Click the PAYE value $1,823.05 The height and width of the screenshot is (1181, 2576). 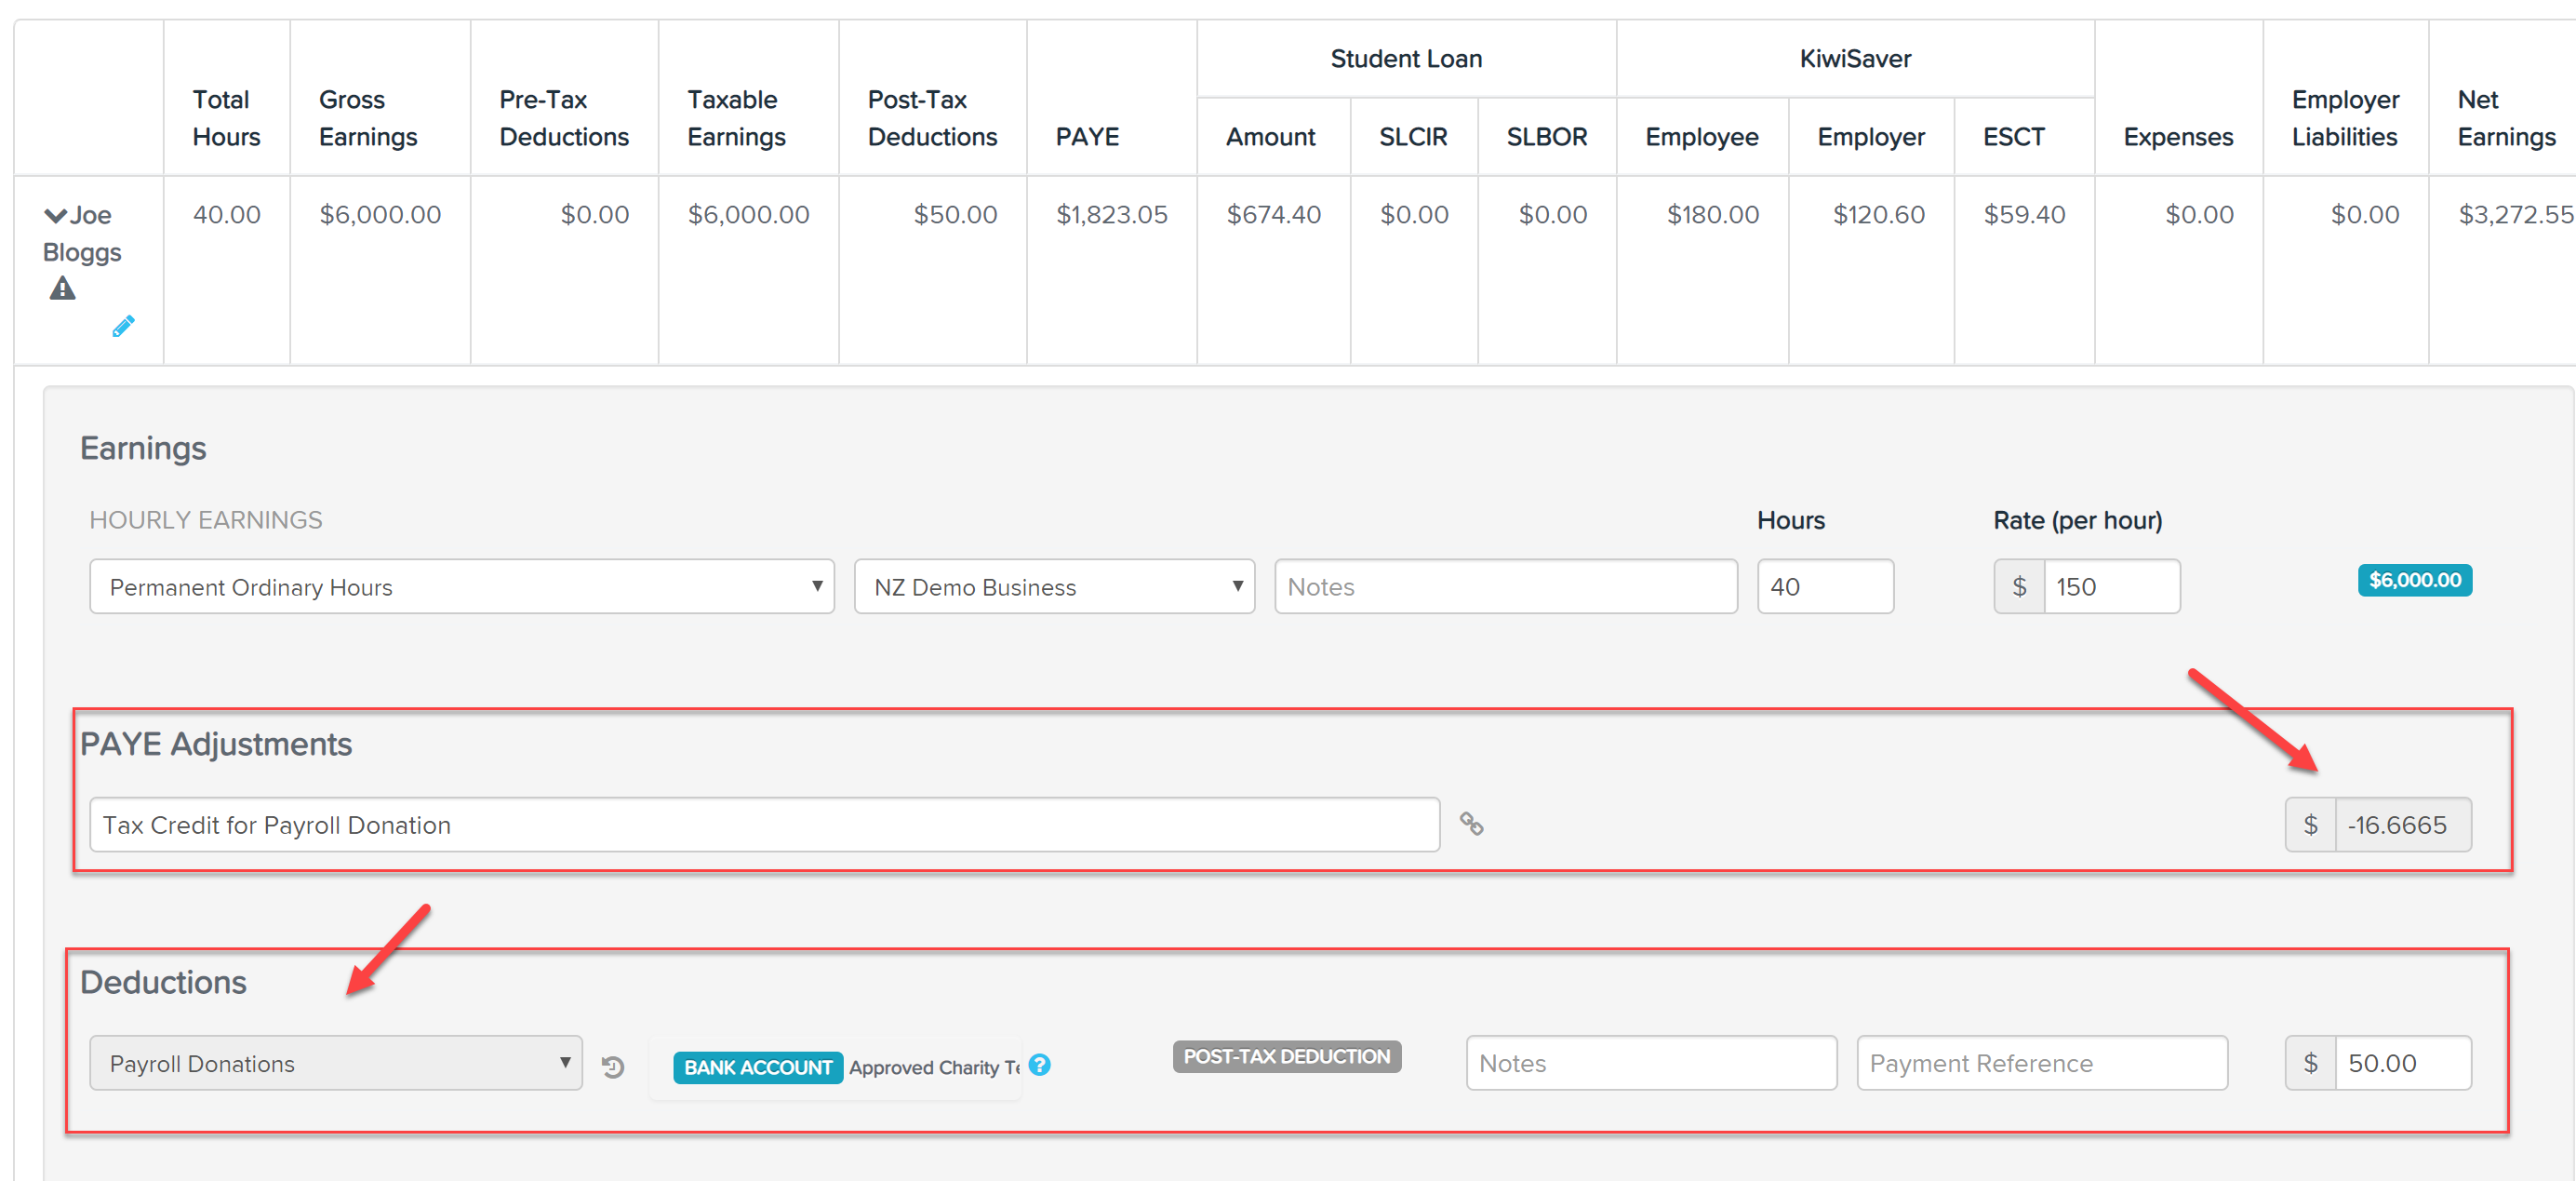tap(1112, 215)
